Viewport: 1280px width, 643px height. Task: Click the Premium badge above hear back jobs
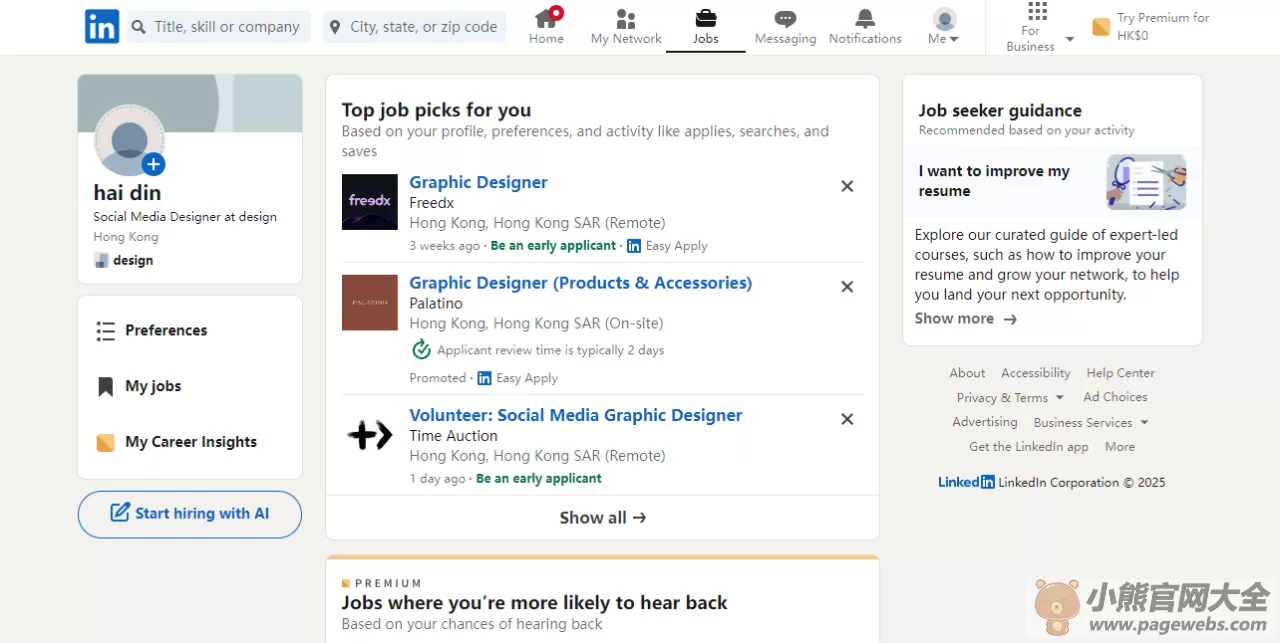381,583
